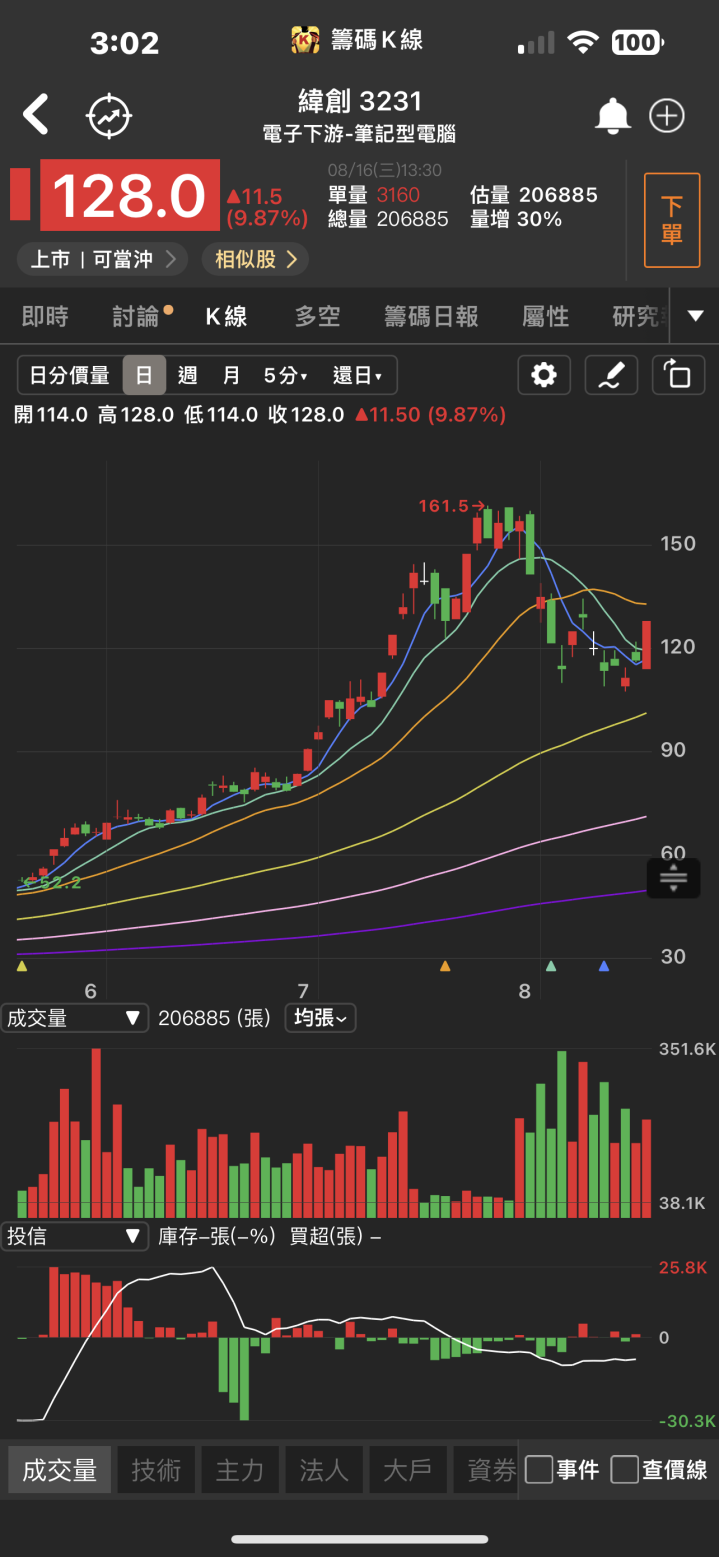Enable the 查價線 checkbox
Image resolution: width=719 pixels, height=1557 pixels.
[625, 1469]
